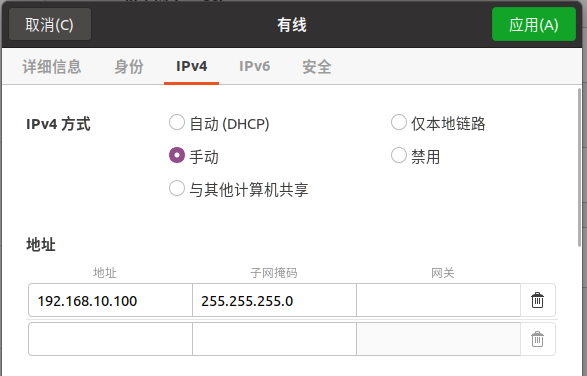Select the 禁用 radio option
This screenshot has width=587, height=376.
click(x=399, y=155)
